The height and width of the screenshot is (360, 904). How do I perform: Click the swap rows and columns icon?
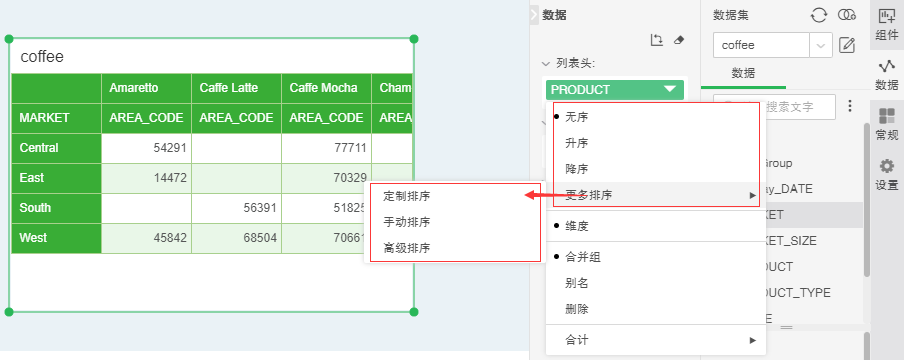pos(656,40)
